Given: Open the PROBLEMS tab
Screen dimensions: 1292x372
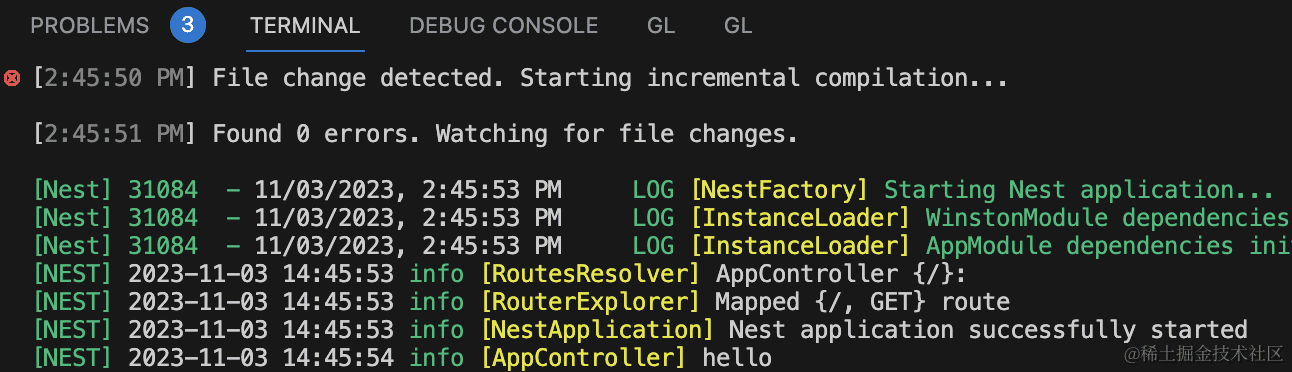Looking at the screenshot, I should click(90, 26).
